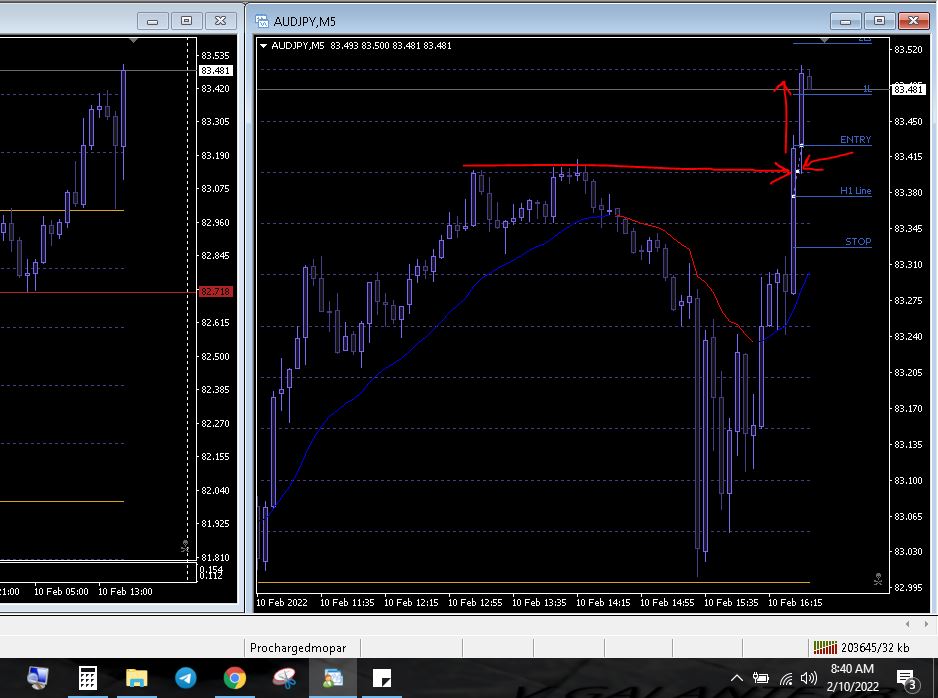
Task: Click the 10 Feb 16:15 time label
Action: (795, 602)
